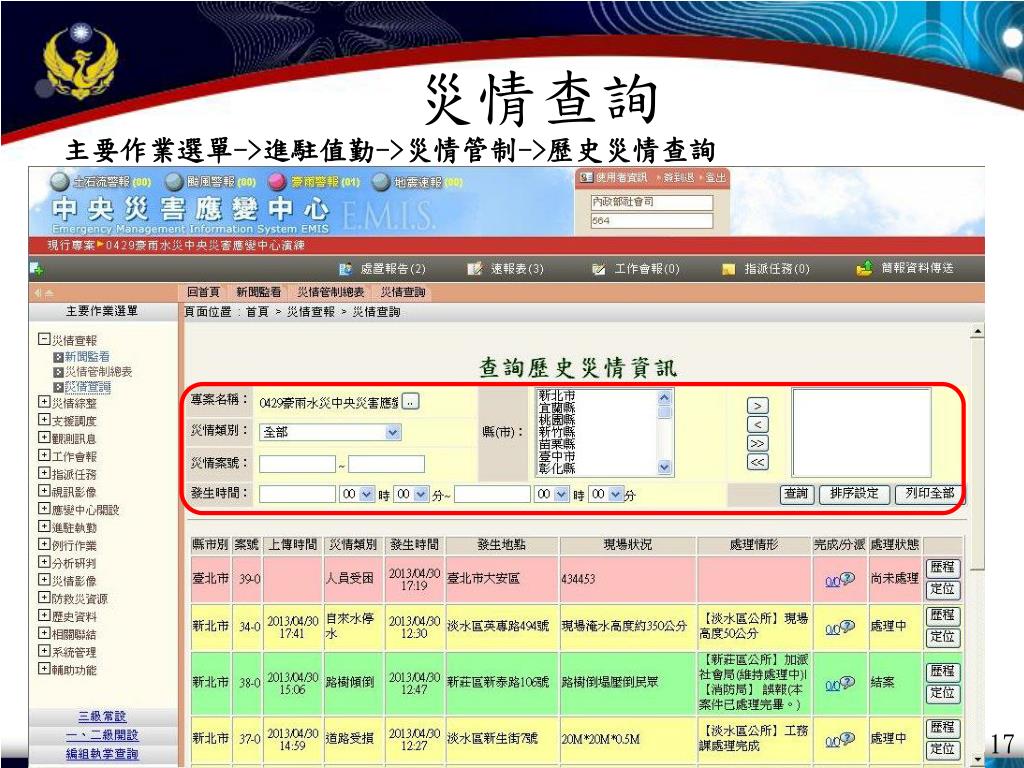1024x768 pixels.
Task: Click 定位 button for case 37-0
Action: (x=942, y=749)
